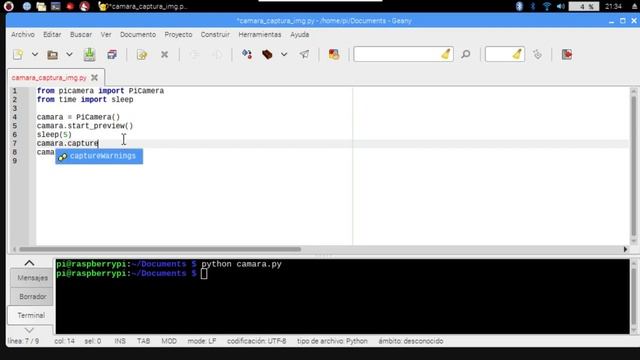Open the Archivo menu
640x360 pixels.
click(x=23, y=35)
